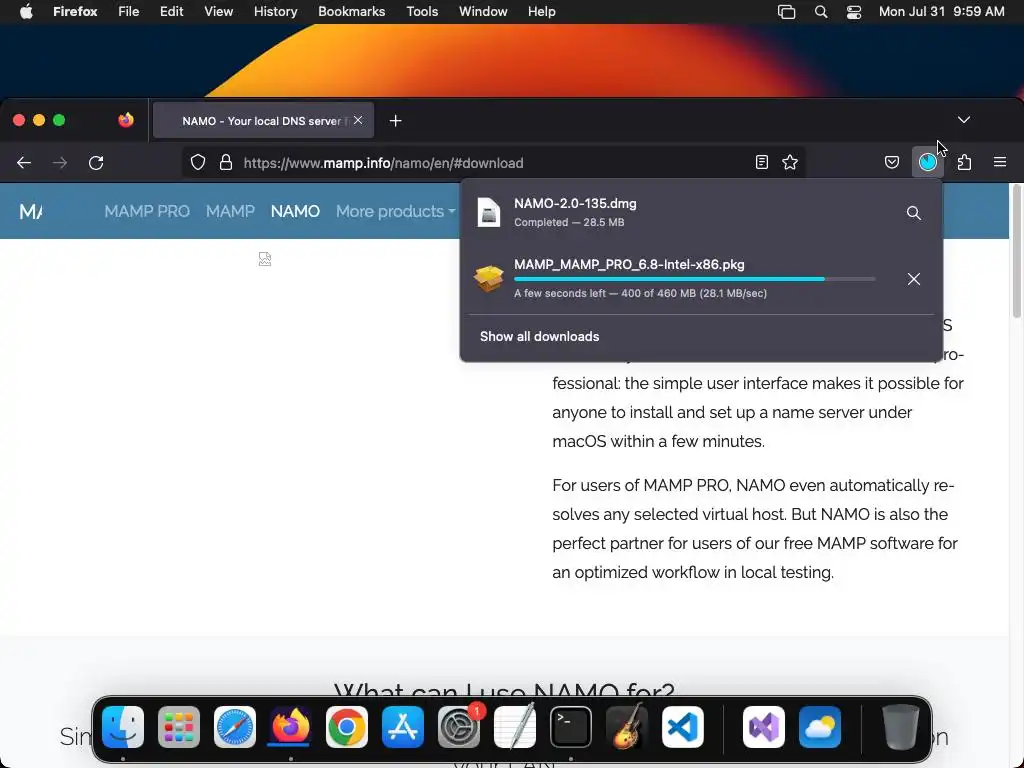Viewport: 1024px width, 768px height.
Task: Open the tracking protection shield icon
Action: [198, 163]
